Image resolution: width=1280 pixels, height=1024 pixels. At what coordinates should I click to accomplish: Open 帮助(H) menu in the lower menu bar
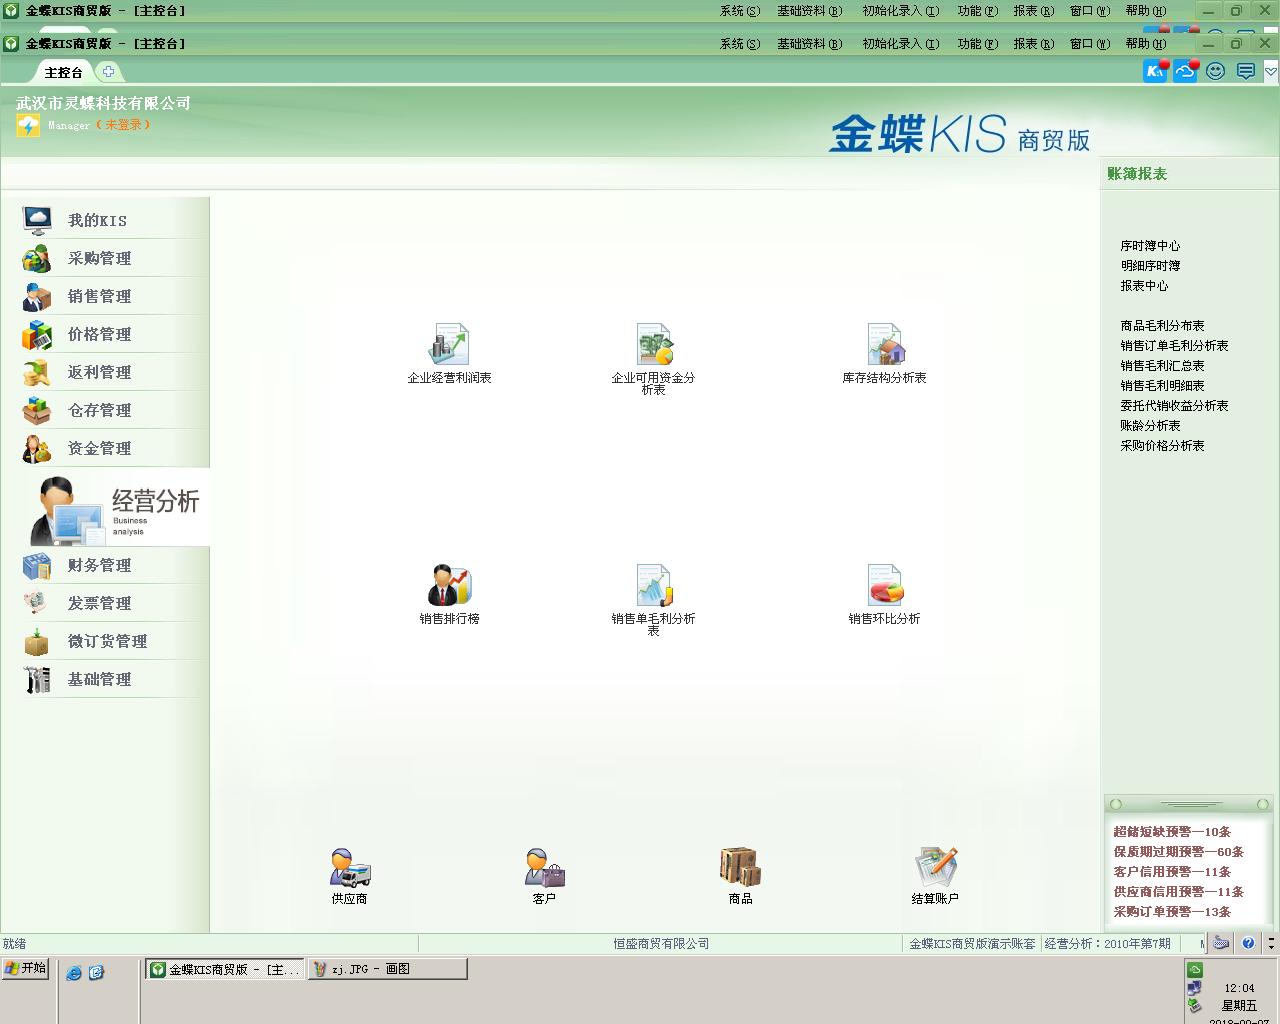pos(1145,44)
